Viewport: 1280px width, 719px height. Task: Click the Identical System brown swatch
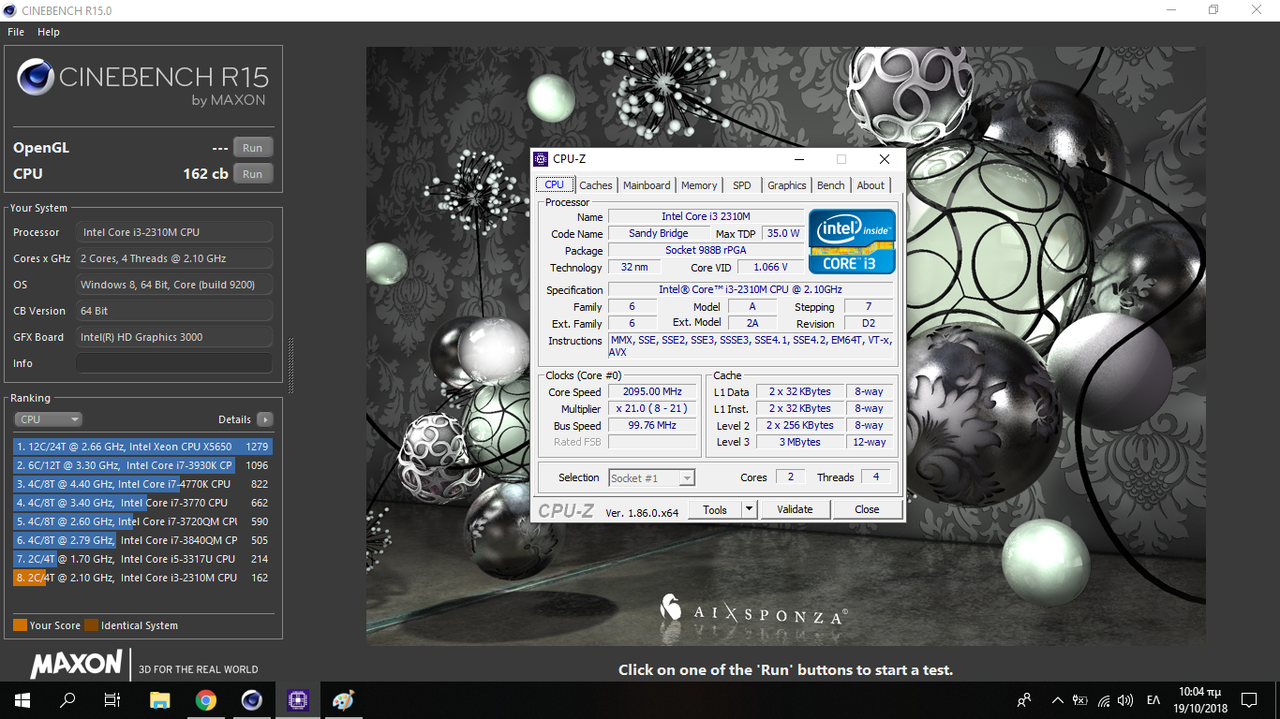tap(91, 625)
